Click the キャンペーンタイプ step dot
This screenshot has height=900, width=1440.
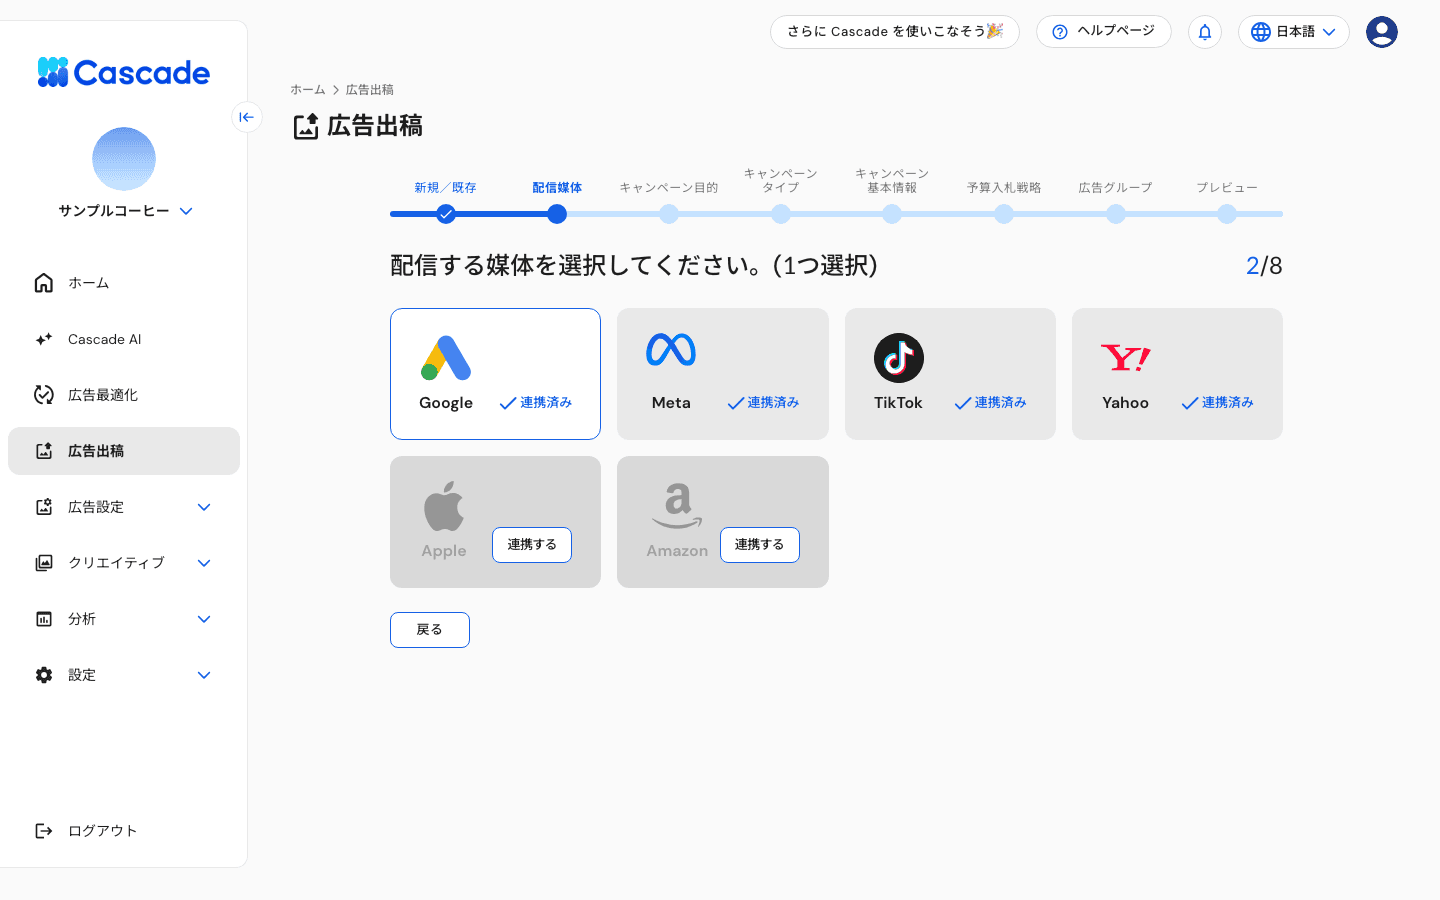coord(781,214)
